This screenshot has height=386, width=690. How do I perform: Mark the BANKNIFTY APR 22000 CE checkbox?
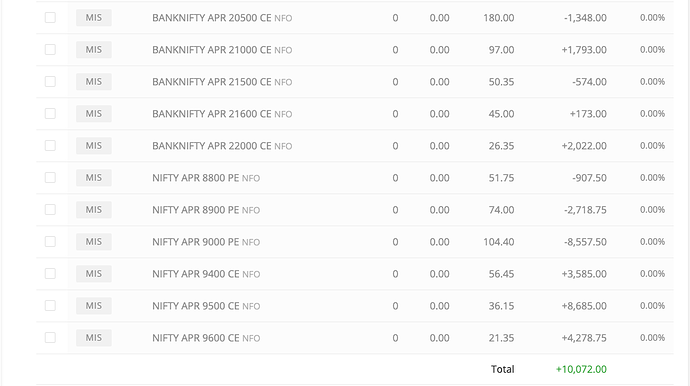tap(50, 146)
